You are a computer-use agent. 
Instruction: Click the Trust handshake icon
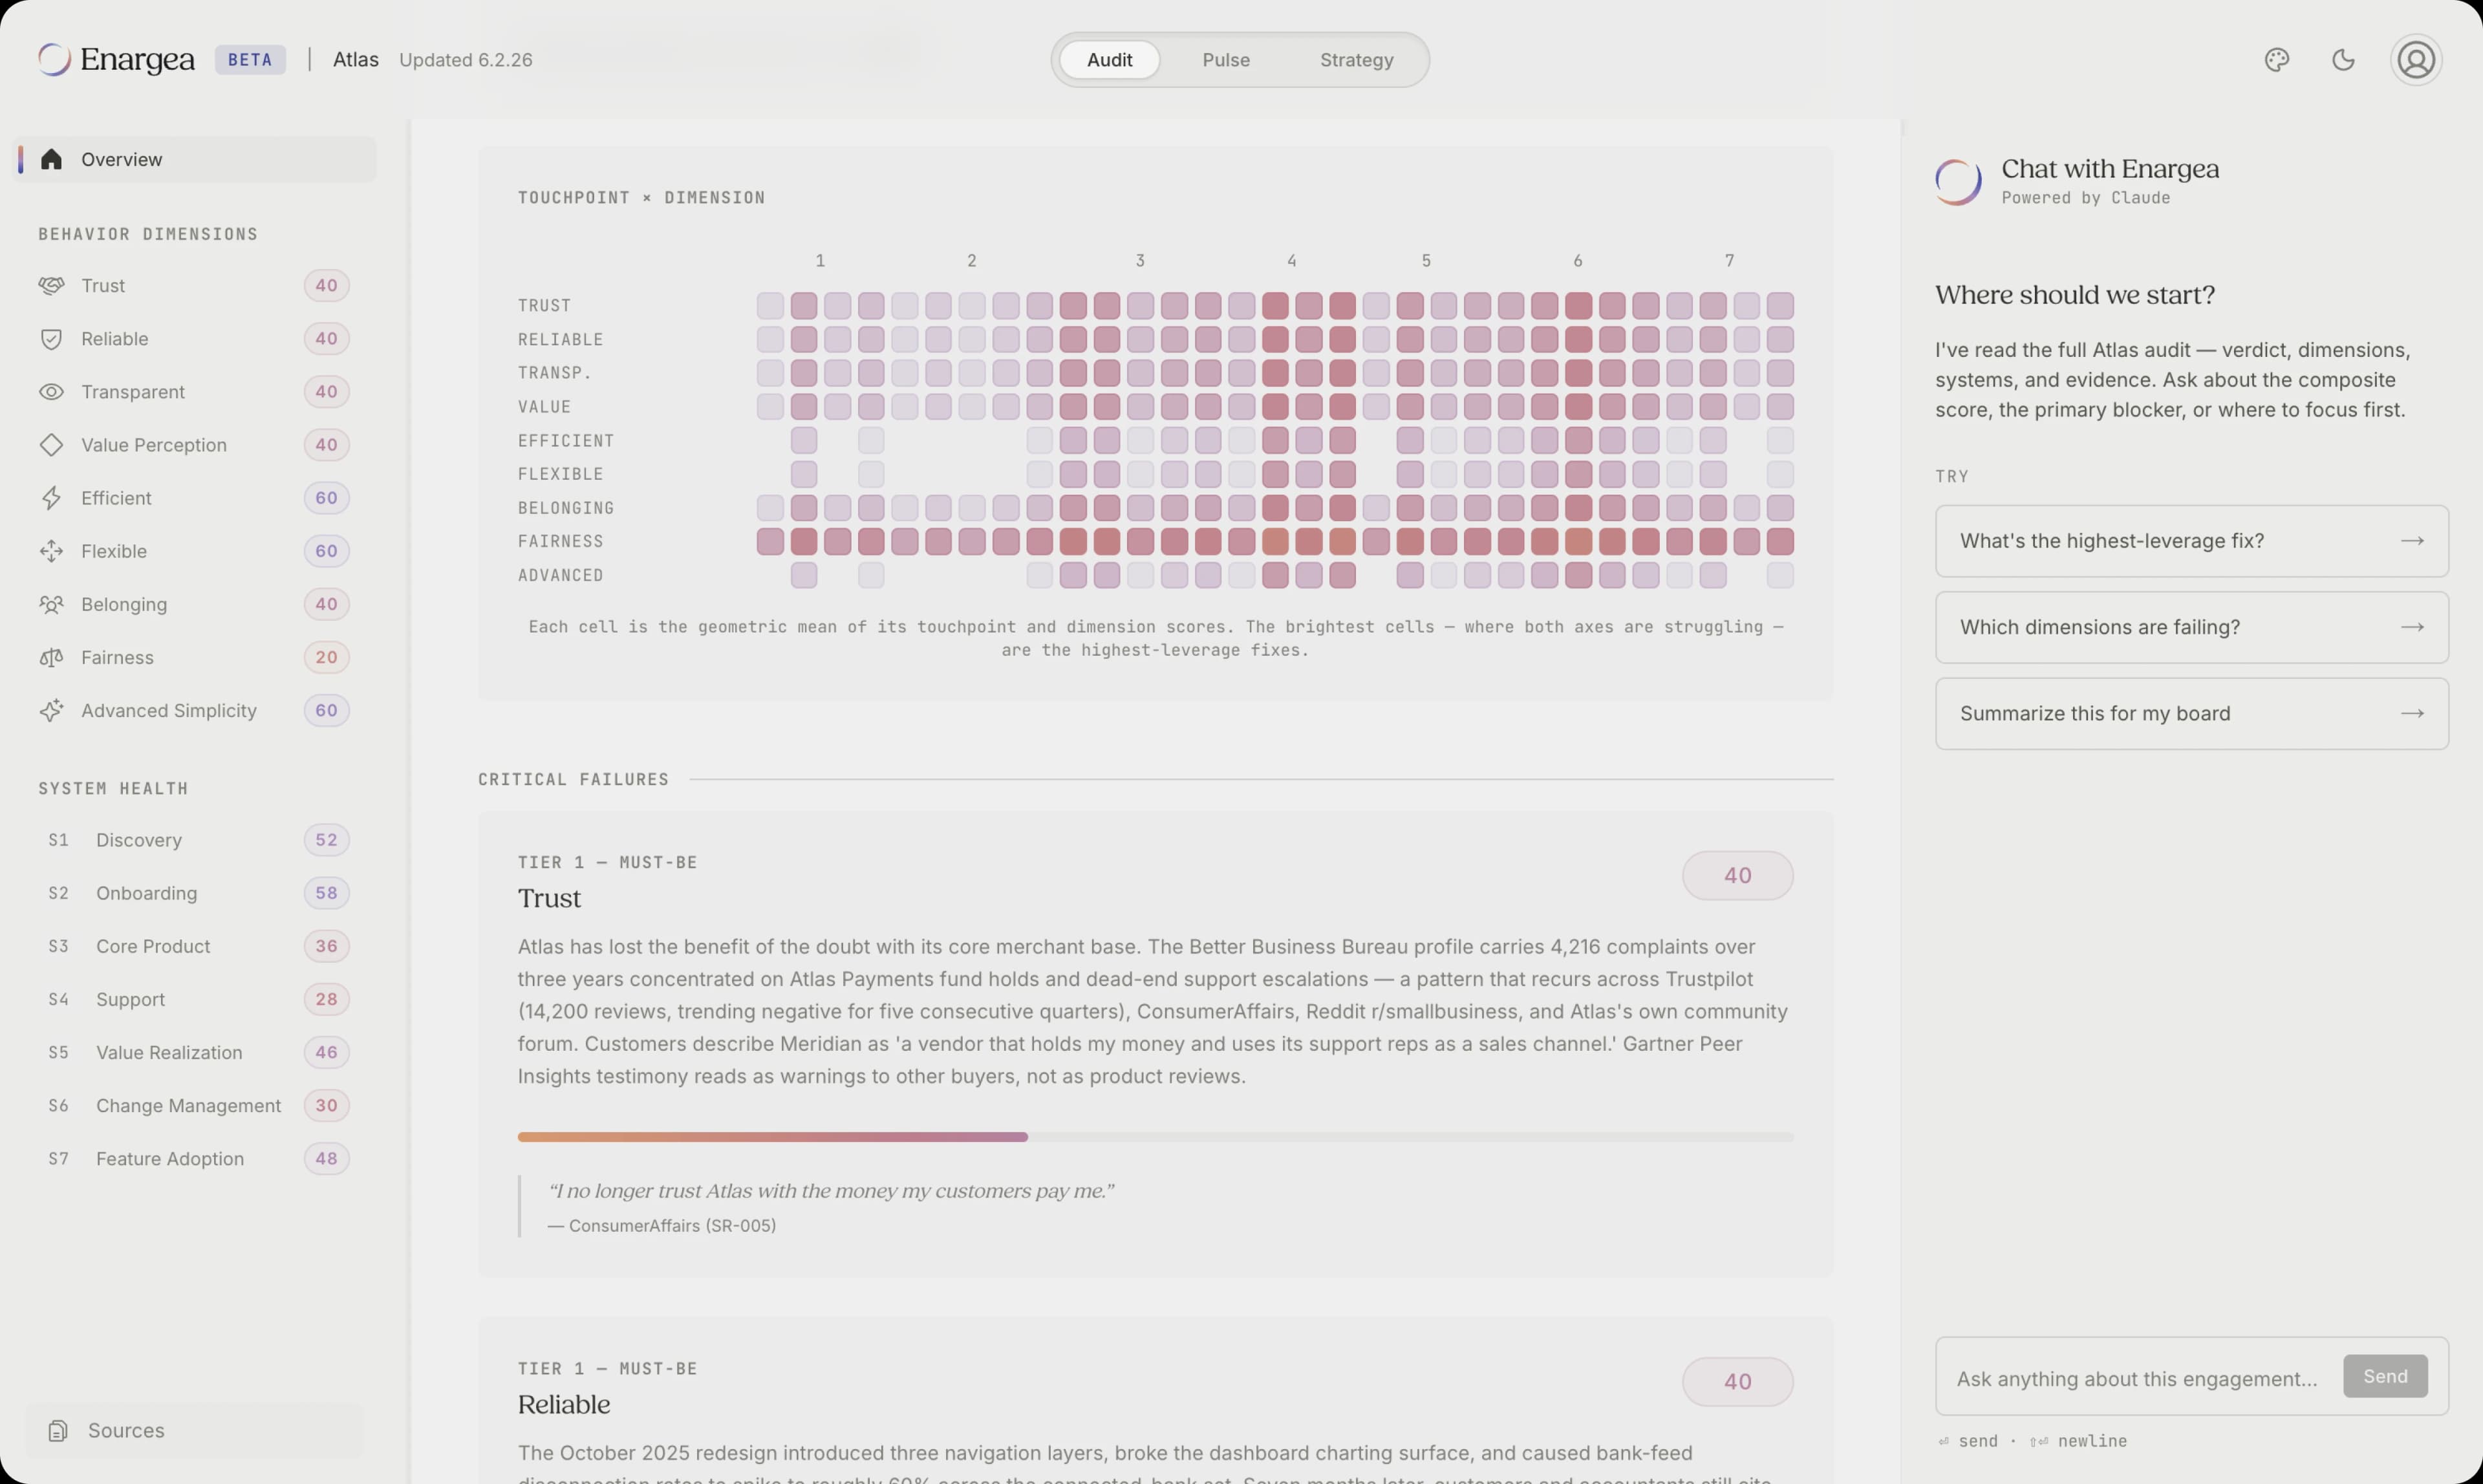point(51,286)
